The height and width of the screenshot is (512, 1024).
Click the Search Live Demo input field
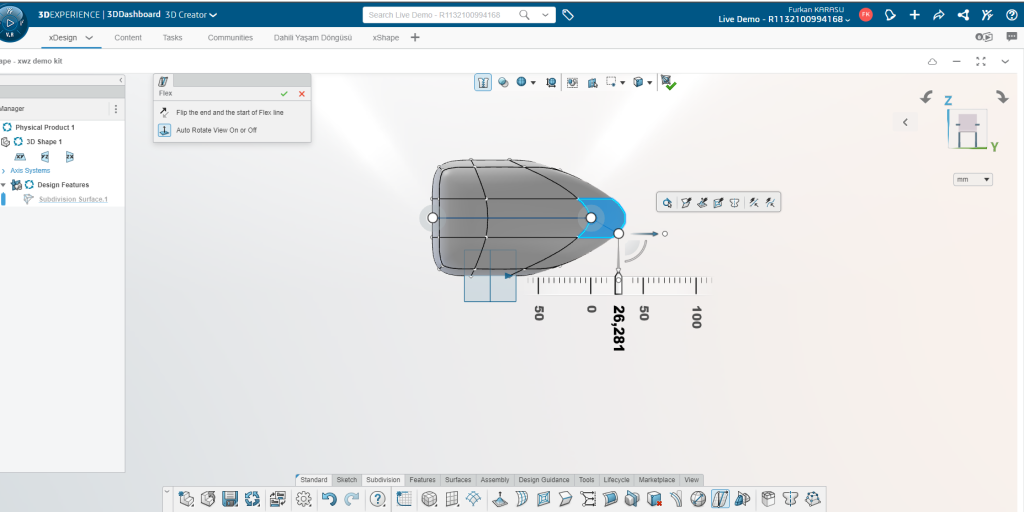(450, 15)
